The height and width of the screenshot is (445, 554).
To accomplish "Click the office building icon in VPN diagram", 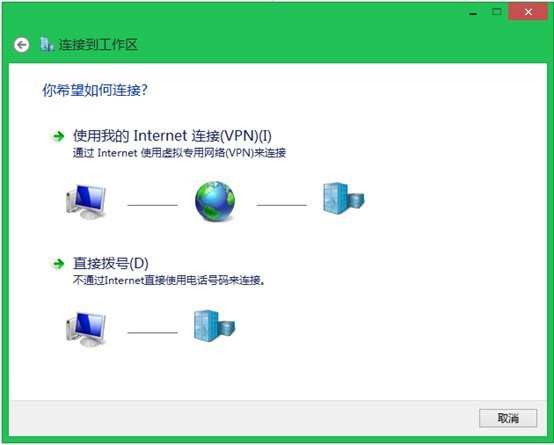I will click(x=343, y=198).
